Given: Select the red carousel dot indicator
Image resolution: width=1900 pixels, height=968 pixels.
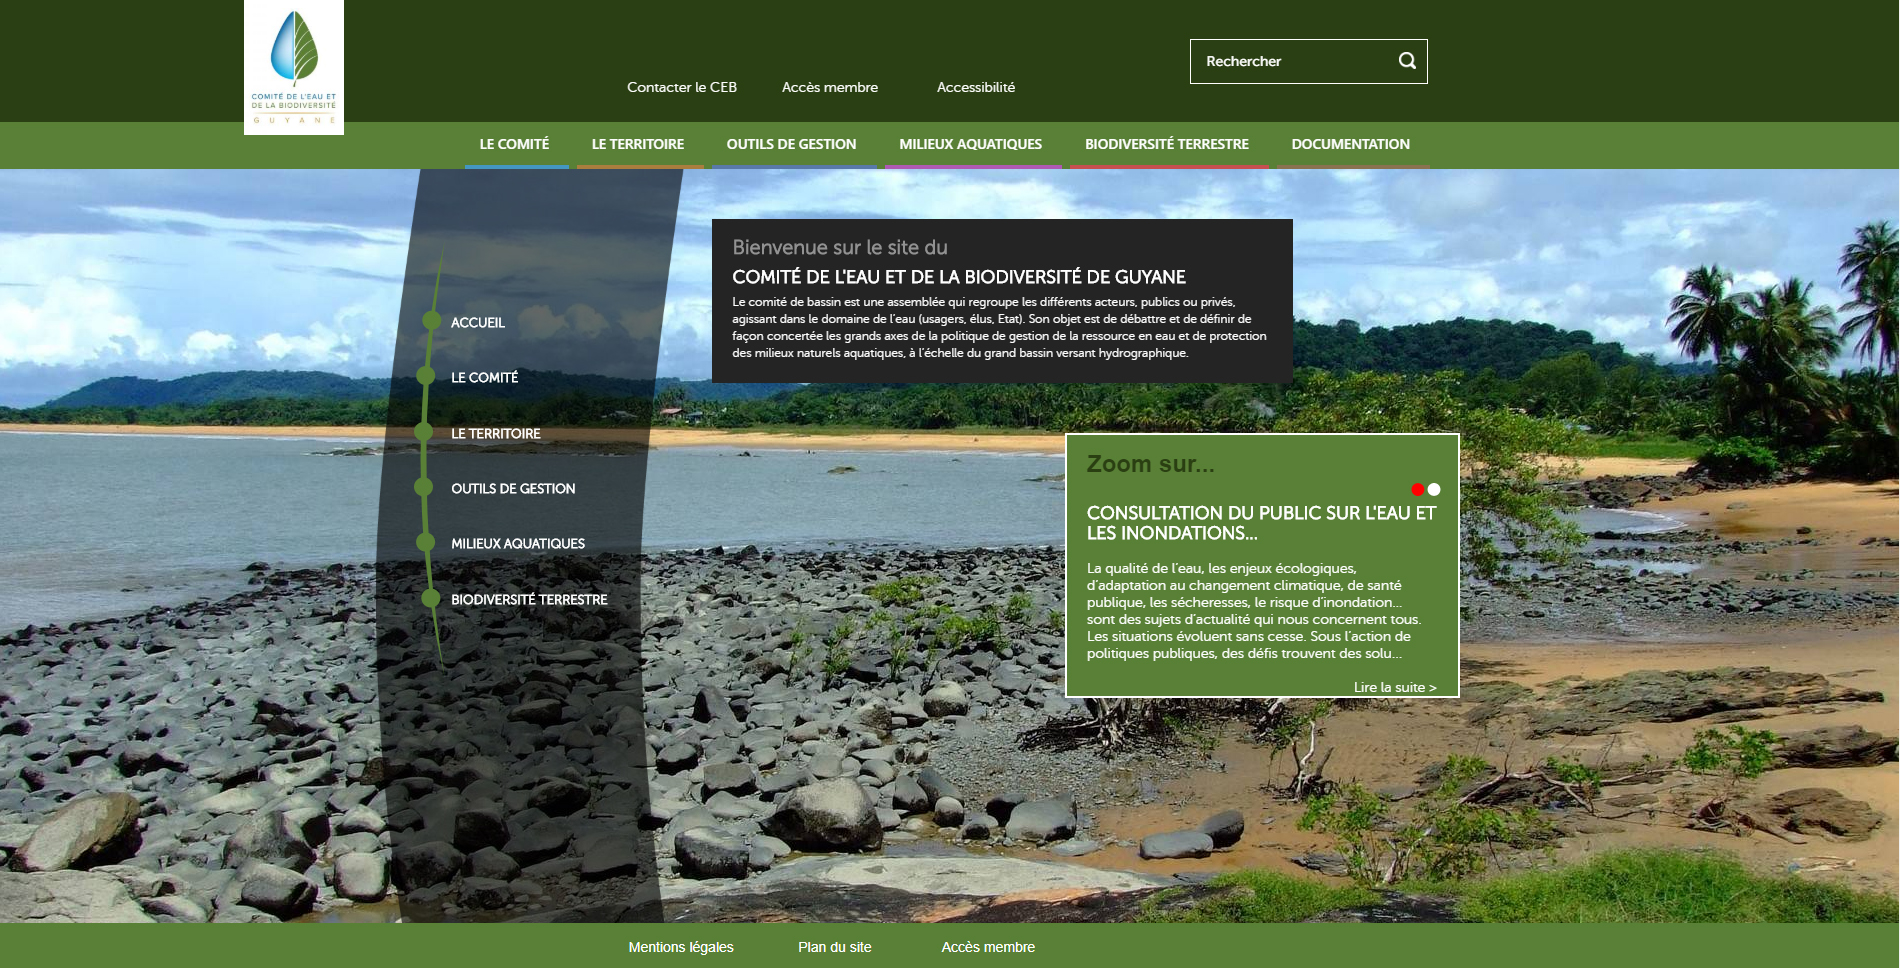Looking at the screenshot, I should coord(1417,489).
